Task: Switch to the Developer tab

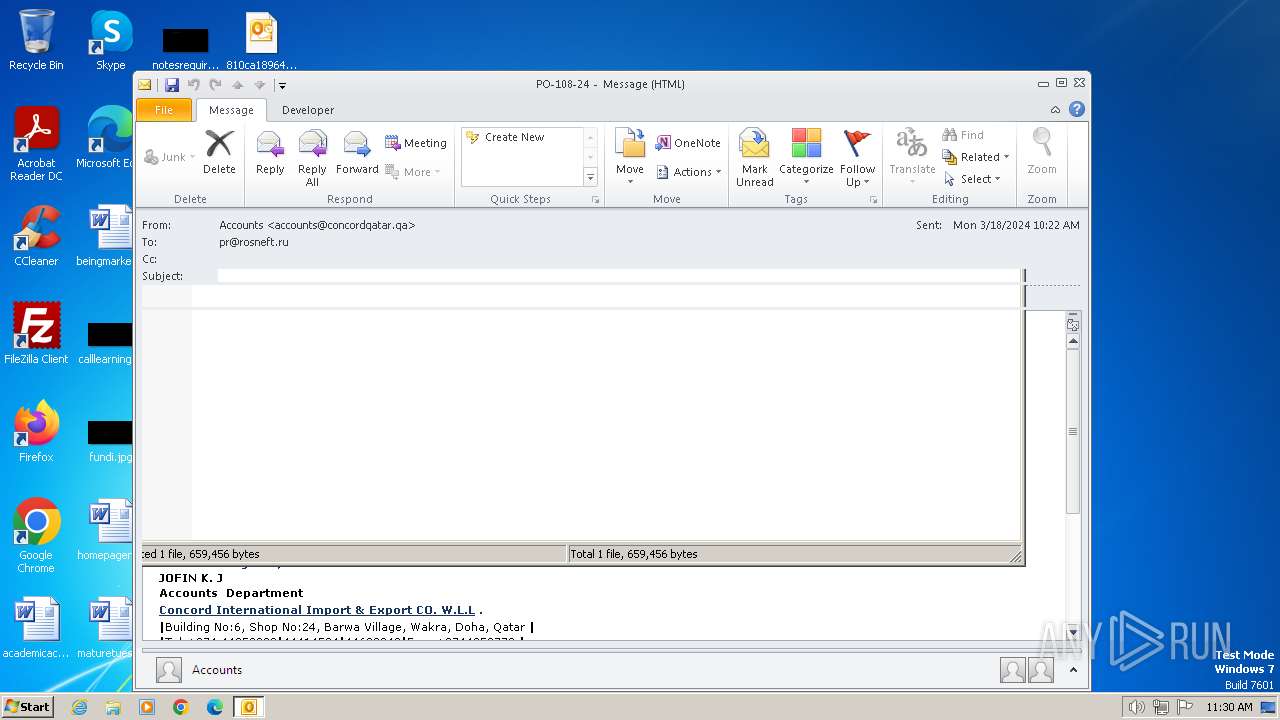Action: (x=308, y=110)
